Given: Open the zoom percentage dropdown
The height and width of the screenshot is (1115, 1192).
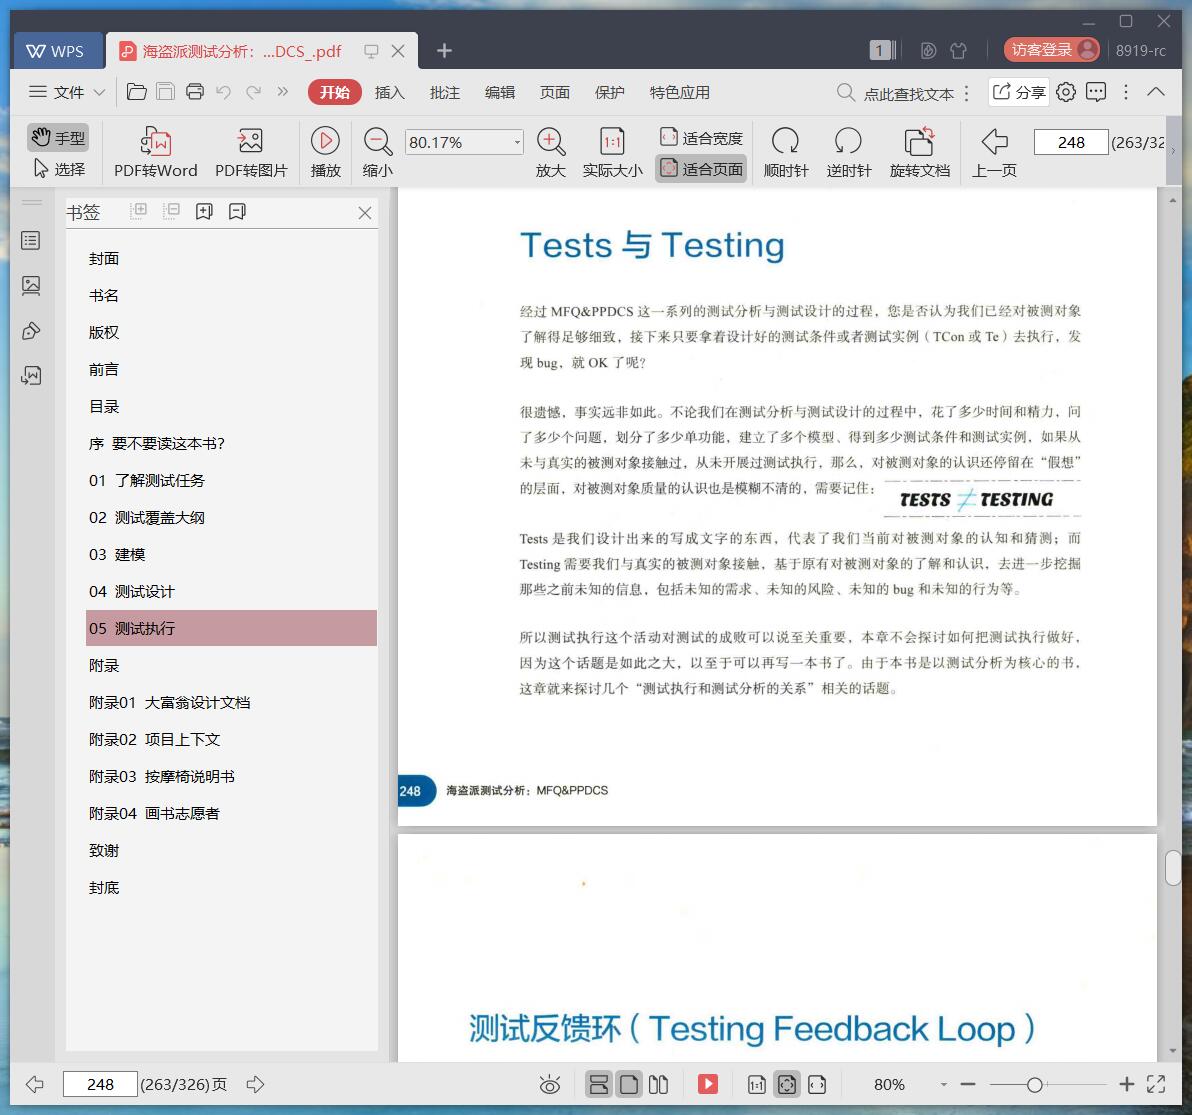Looking at the screenshot, I should click(x=517, y=142).
